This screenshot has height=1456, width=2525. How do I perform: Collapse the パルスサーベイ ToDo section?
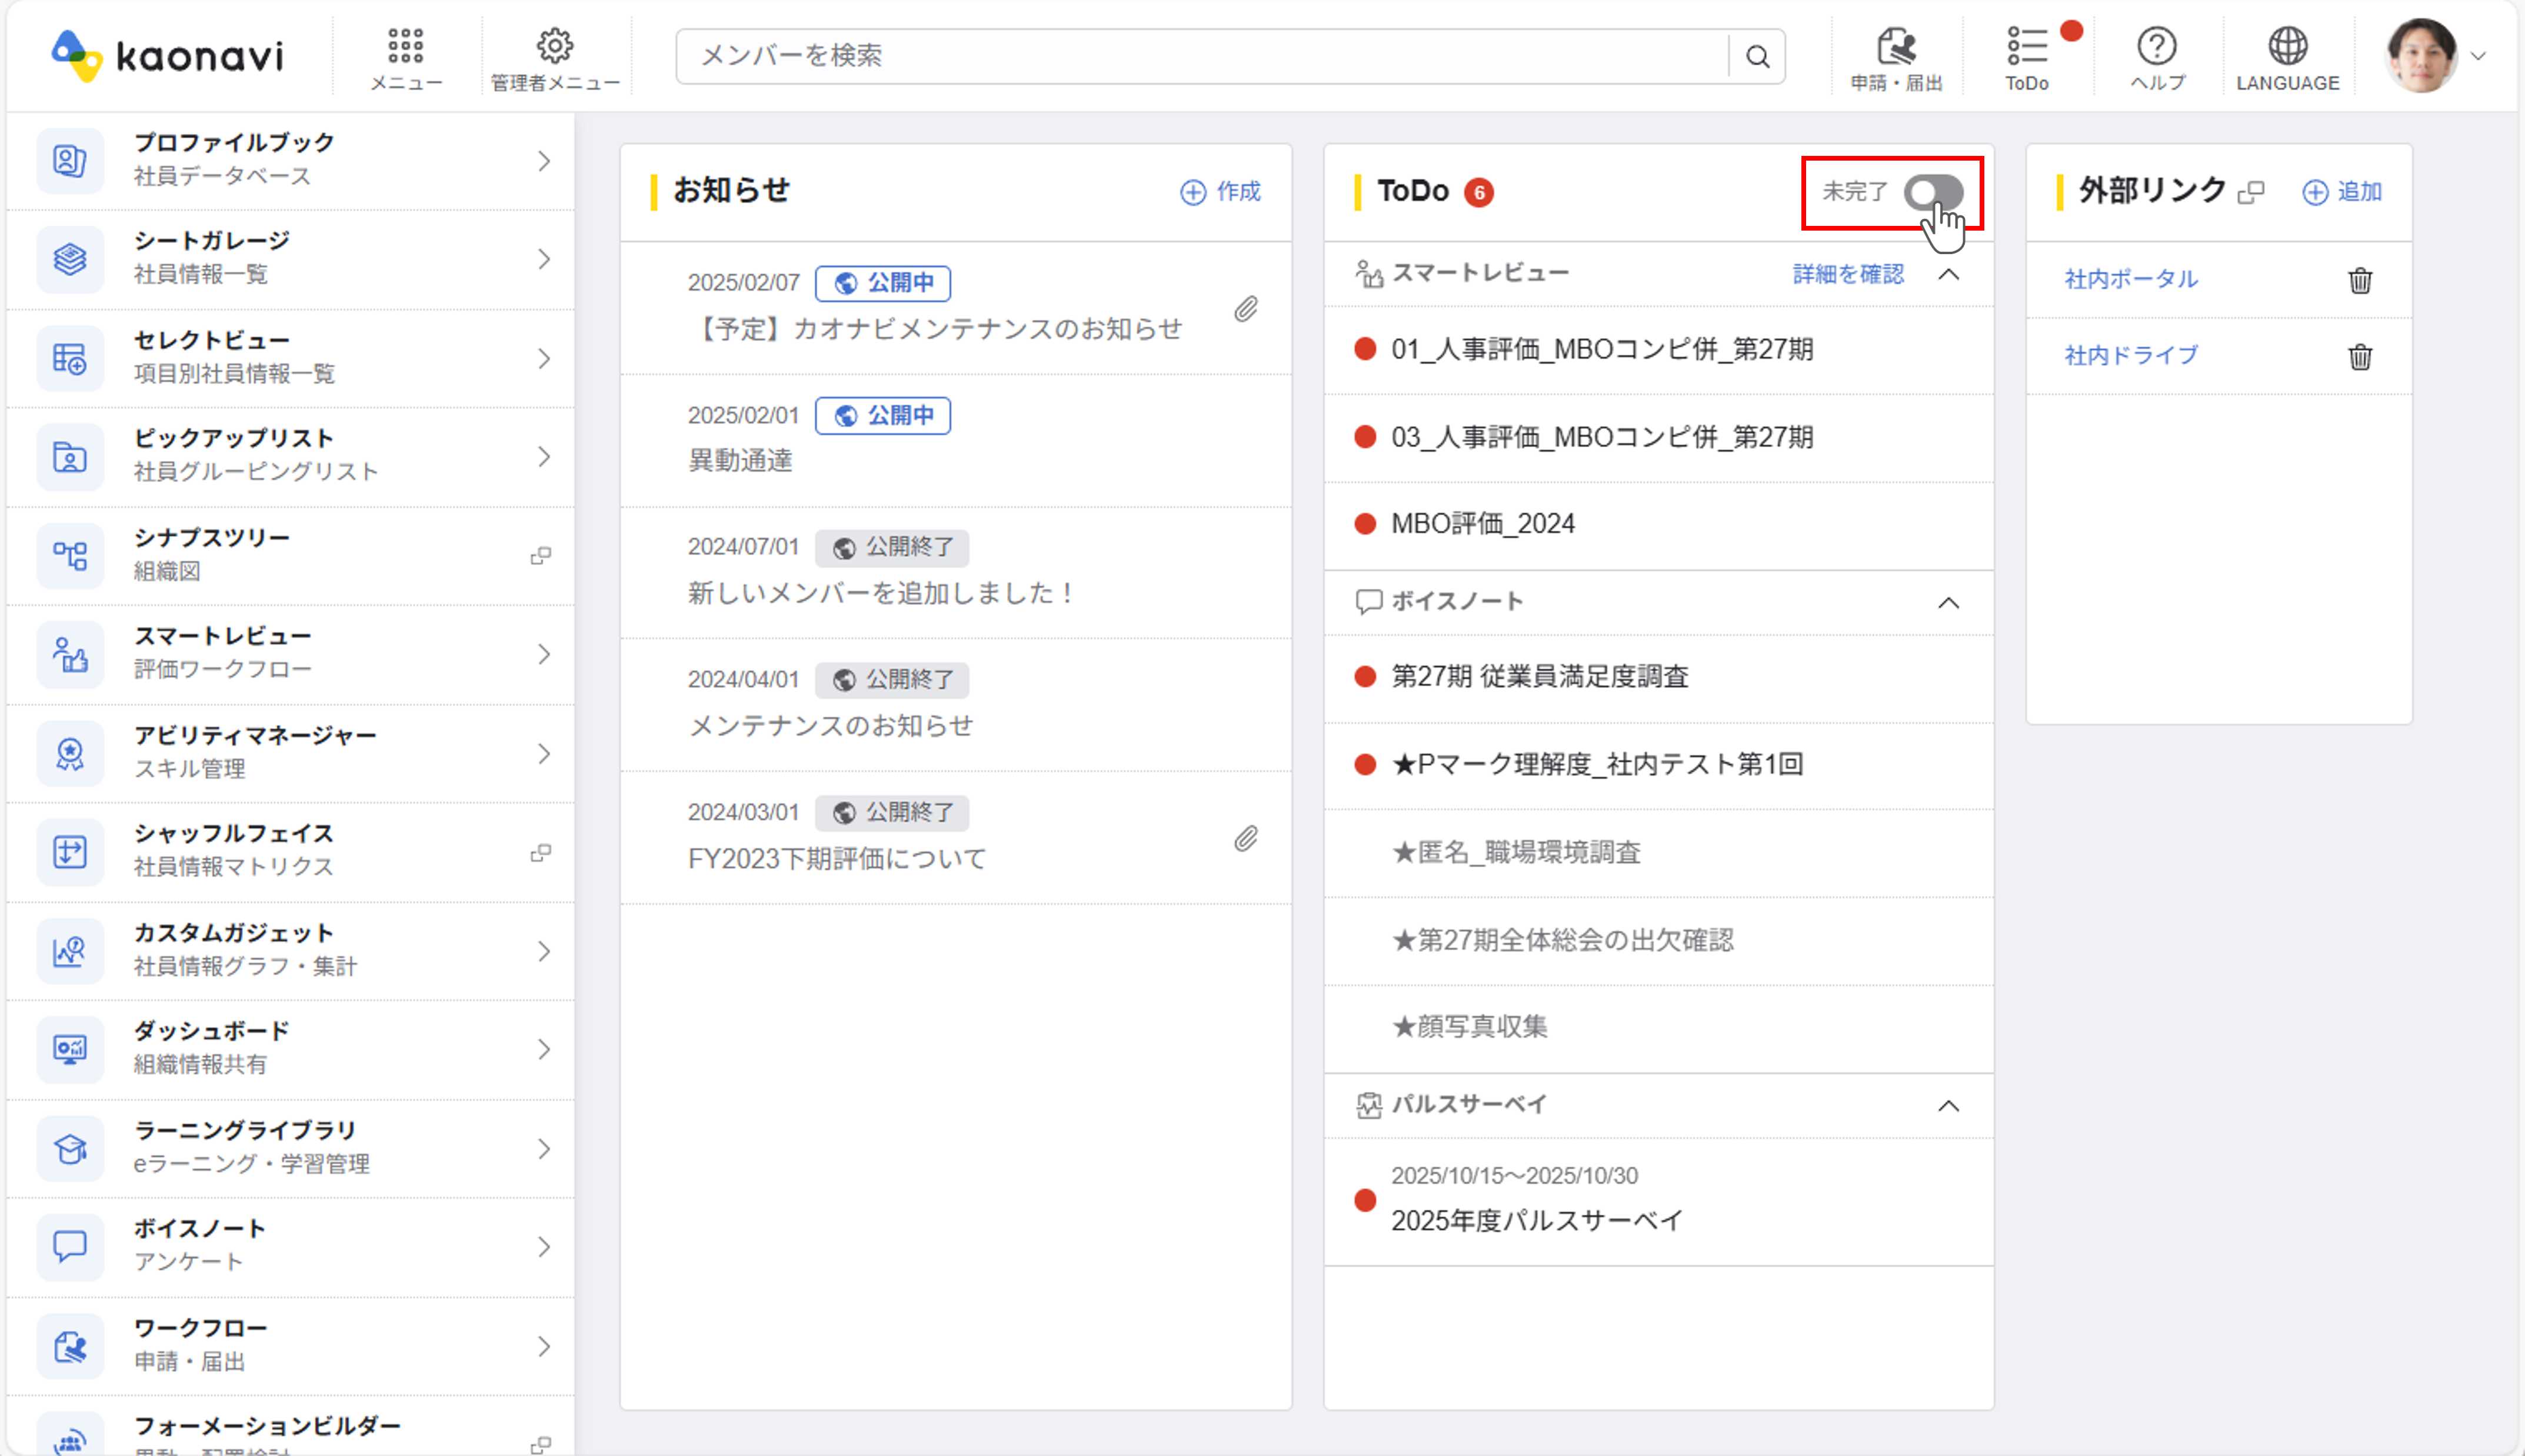click(1948, 1105)
